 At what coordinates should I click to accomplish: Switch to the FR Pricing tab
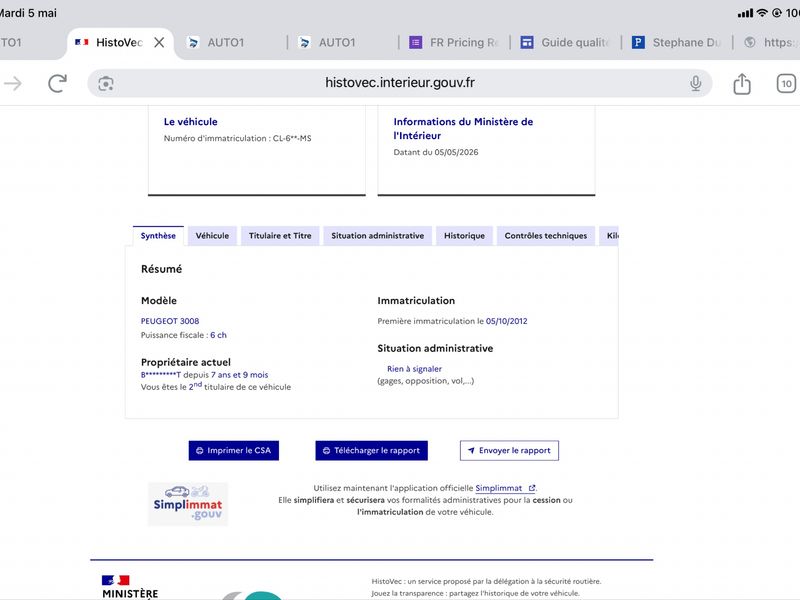(454, 42)
